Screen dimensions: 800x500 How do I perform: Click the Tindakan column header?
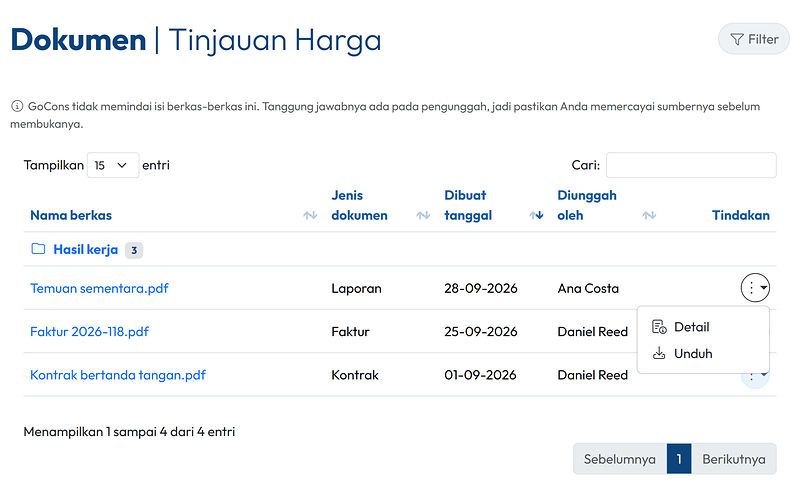pos(740,215)
